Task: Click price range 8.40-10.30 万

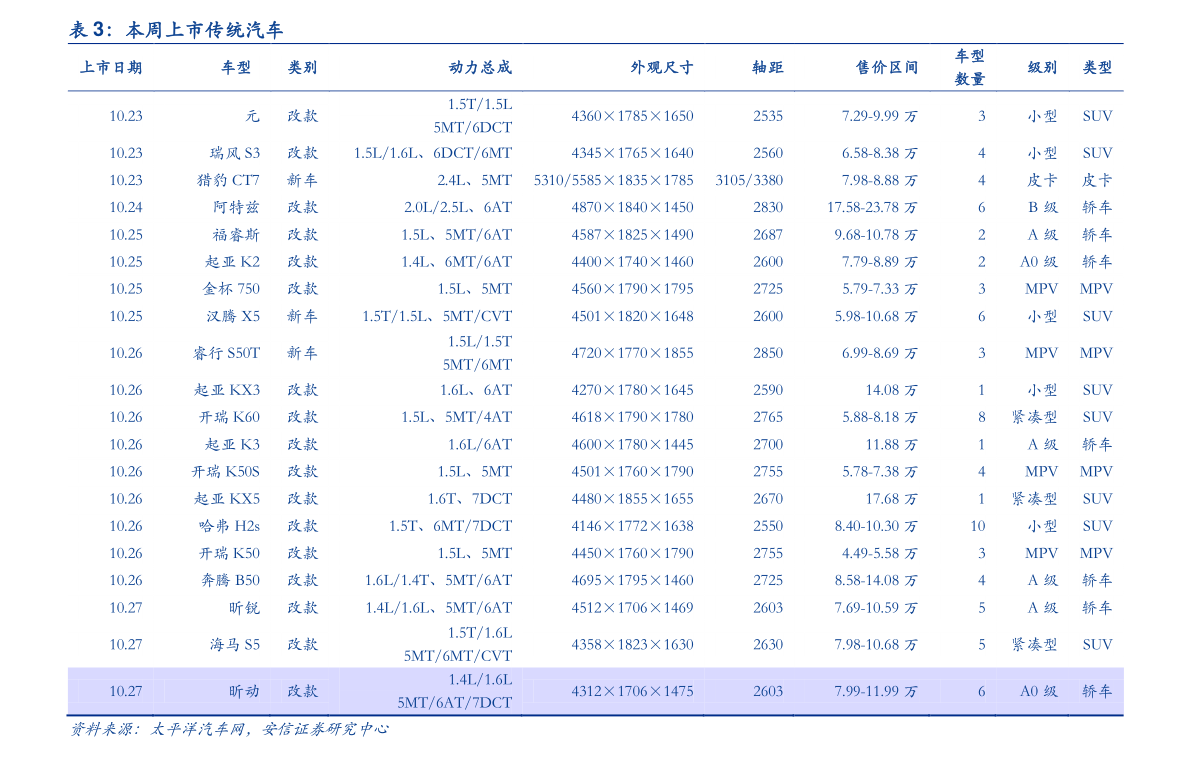Action: coord(876,526)
